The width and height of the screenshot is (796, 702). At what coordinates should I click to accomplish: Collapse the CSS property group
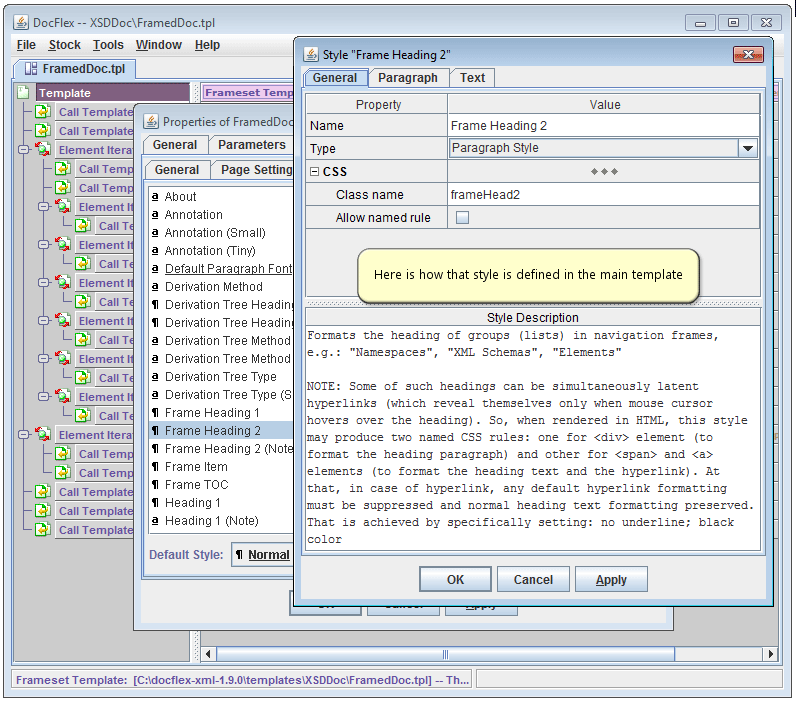click(314, 172)
